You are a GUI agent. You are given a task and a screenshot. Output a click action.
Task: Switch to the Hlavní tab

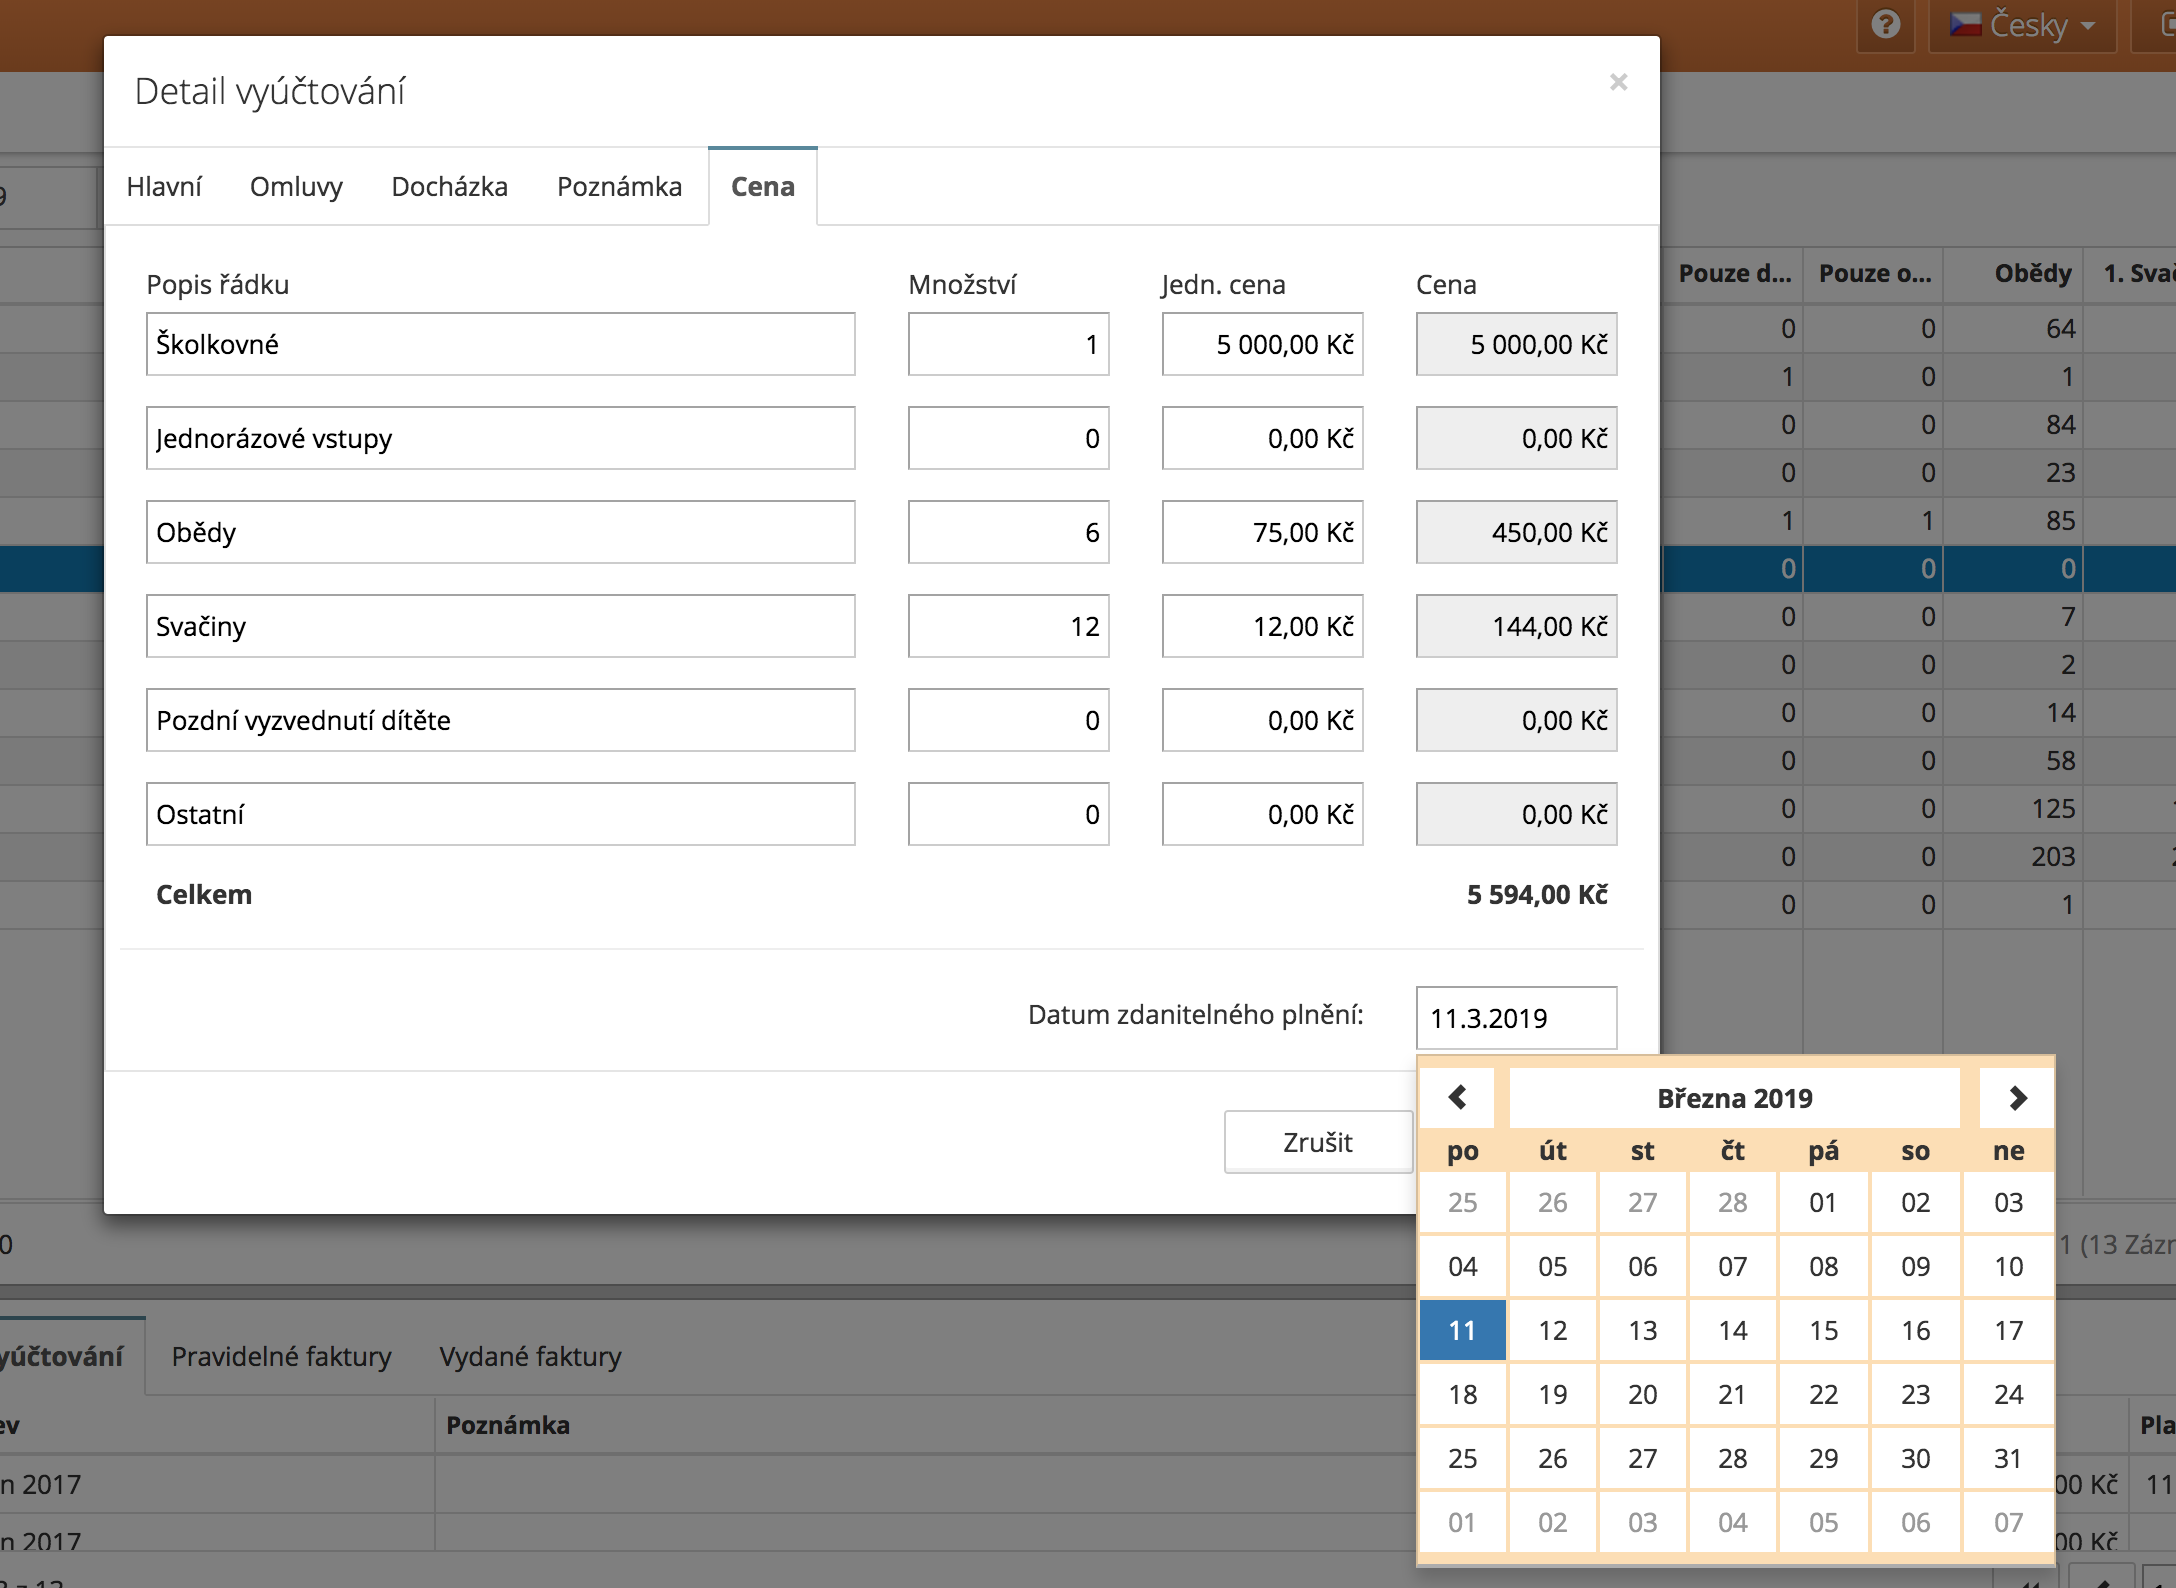164,186
